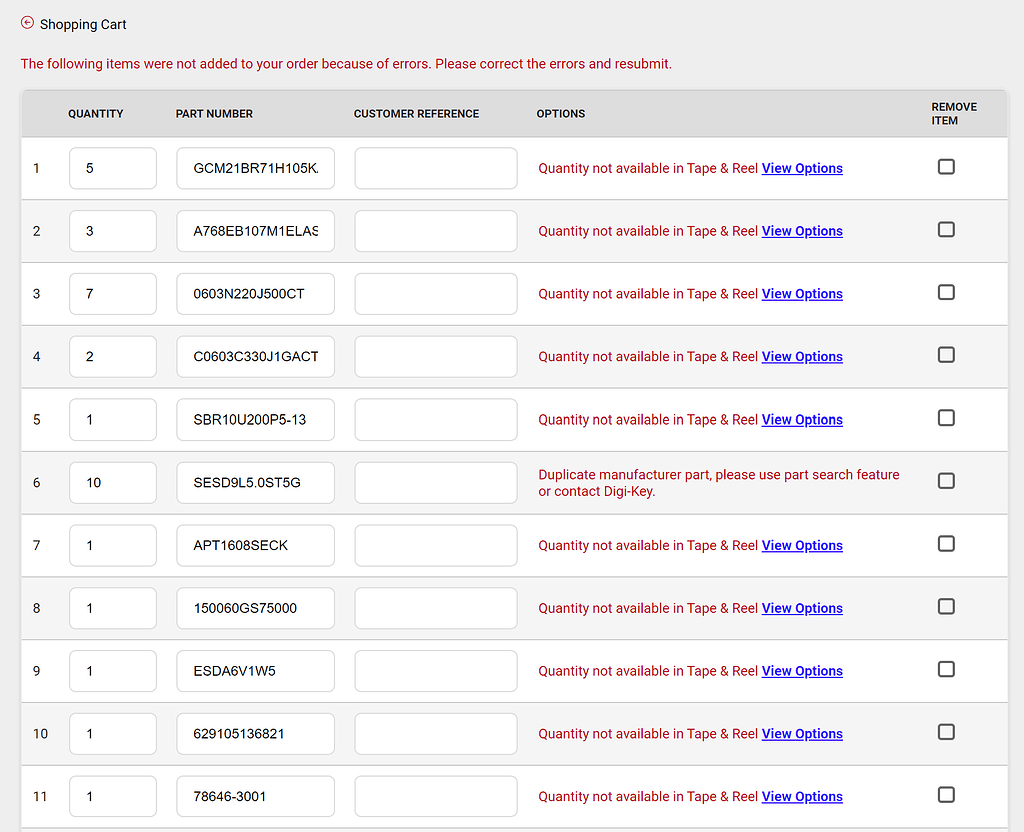Check the remove box for SESD9L5.0ST5G
The image size is (1024, 832).
(x=946, y=480)
